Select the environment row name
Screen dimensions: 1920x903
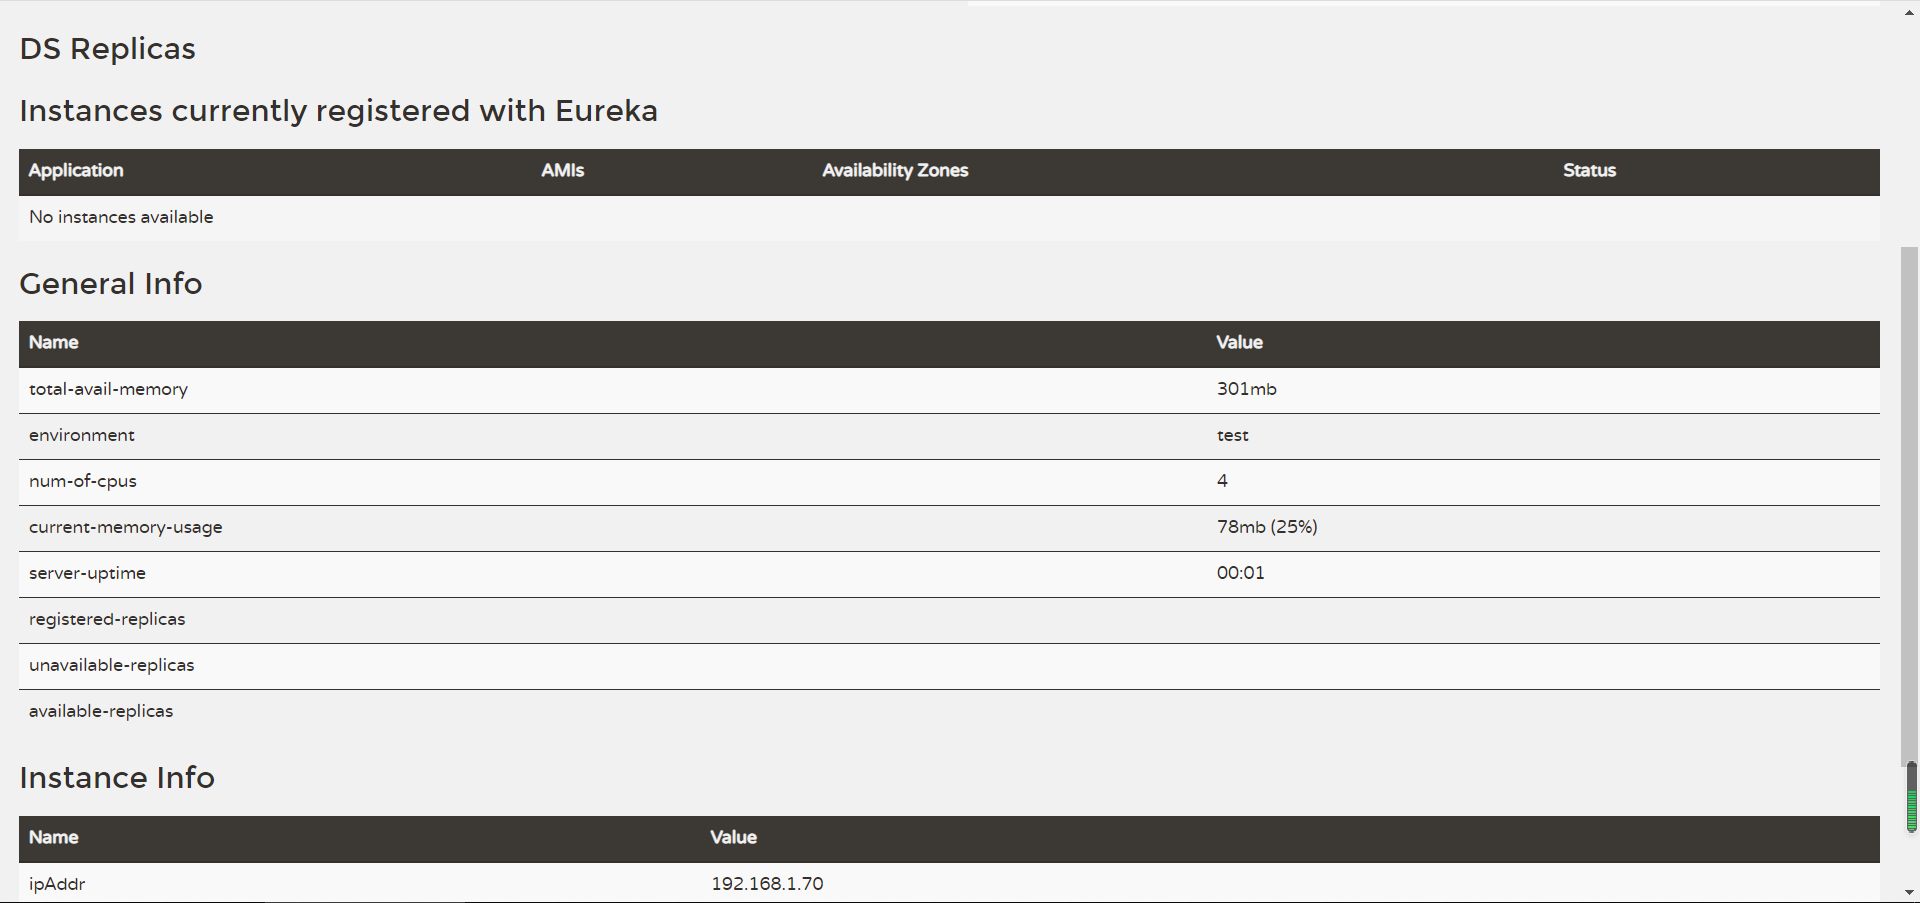pyautogui.click(x=81, y=436)
